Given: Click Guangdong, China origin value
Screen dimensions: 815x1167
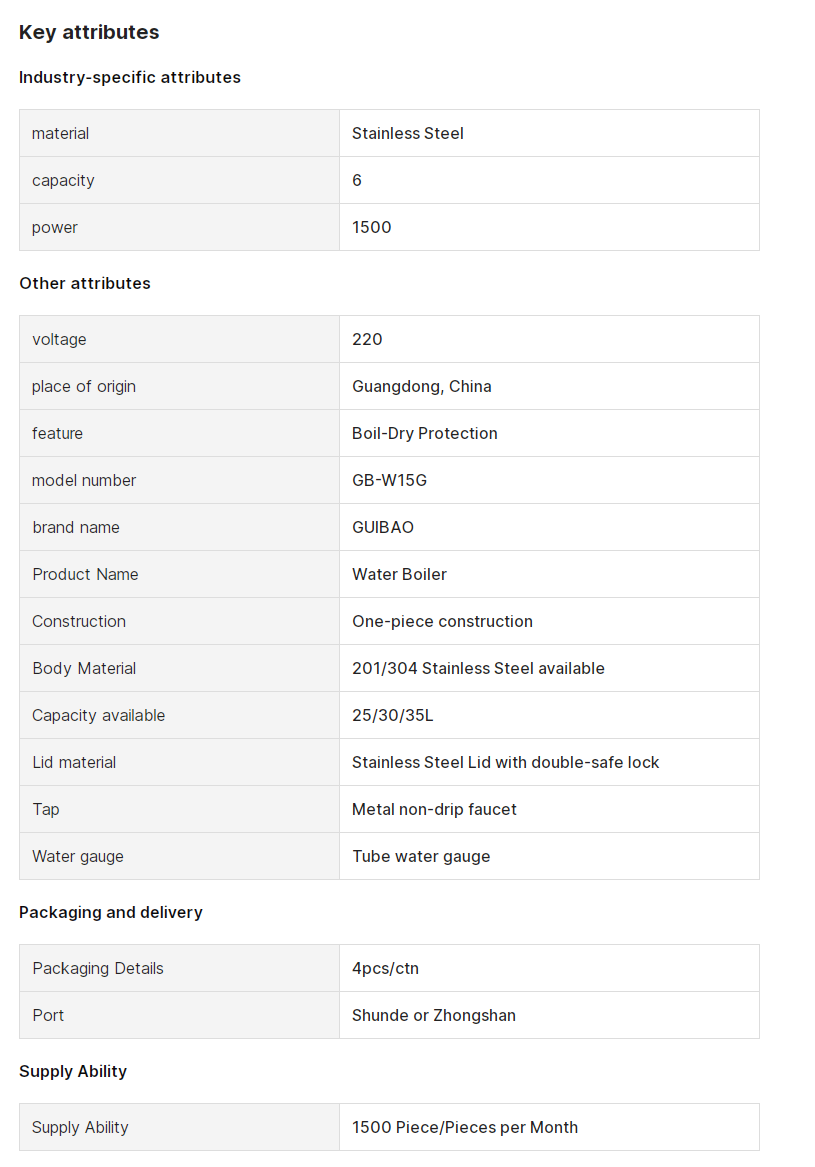Looking at the screenshot, I should (421, 386).
